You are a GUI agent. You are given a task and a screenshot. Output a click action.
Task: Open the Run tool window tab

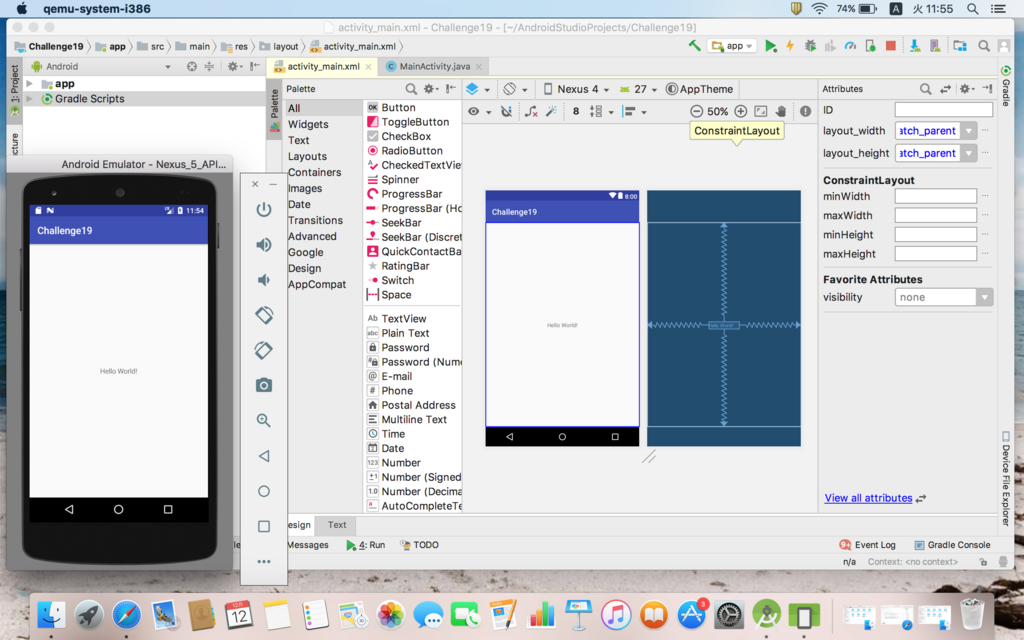[366, 545]
